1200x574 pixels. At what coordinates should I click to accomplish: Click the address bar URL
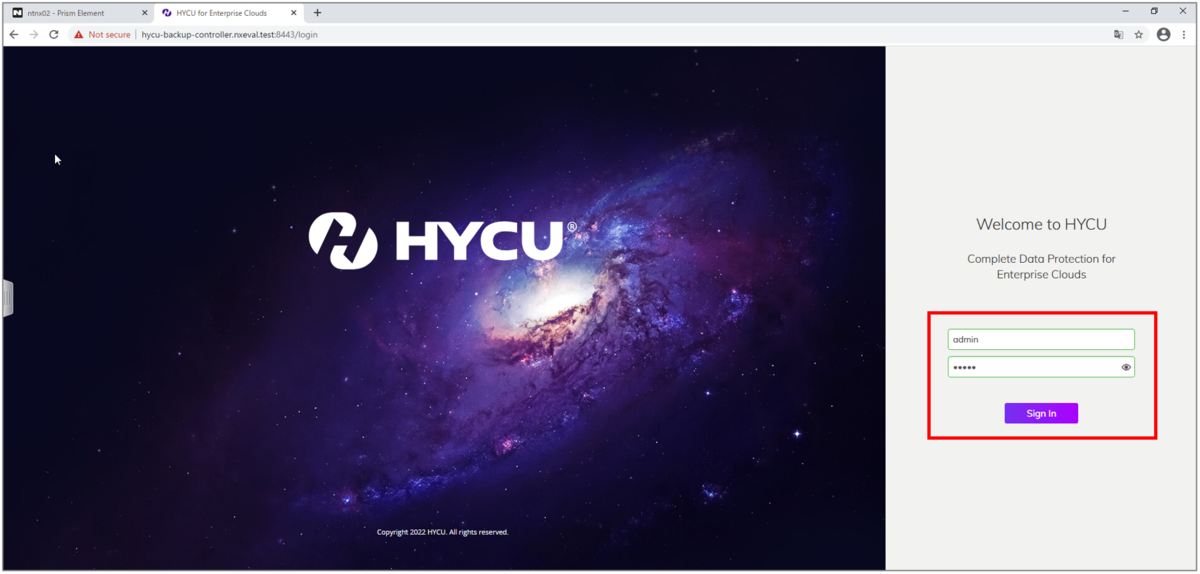[229, 34]
